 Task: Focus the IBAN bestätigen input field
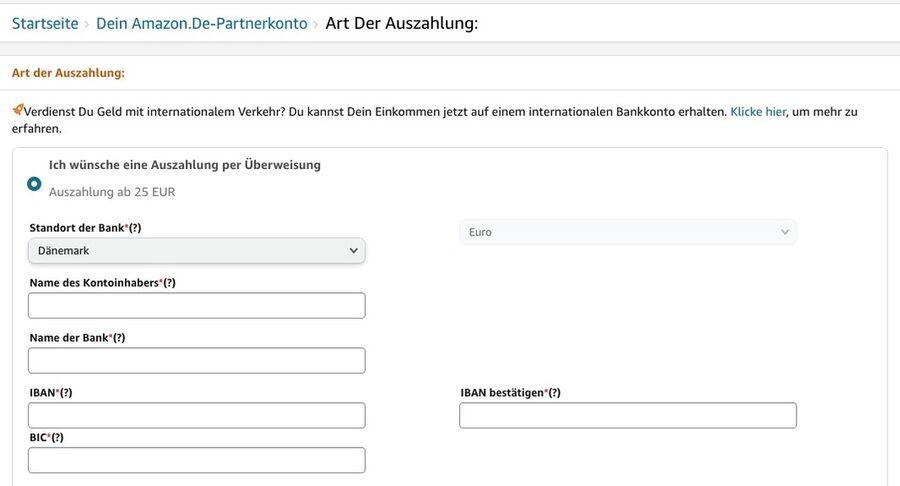click(x=628, y=416)
